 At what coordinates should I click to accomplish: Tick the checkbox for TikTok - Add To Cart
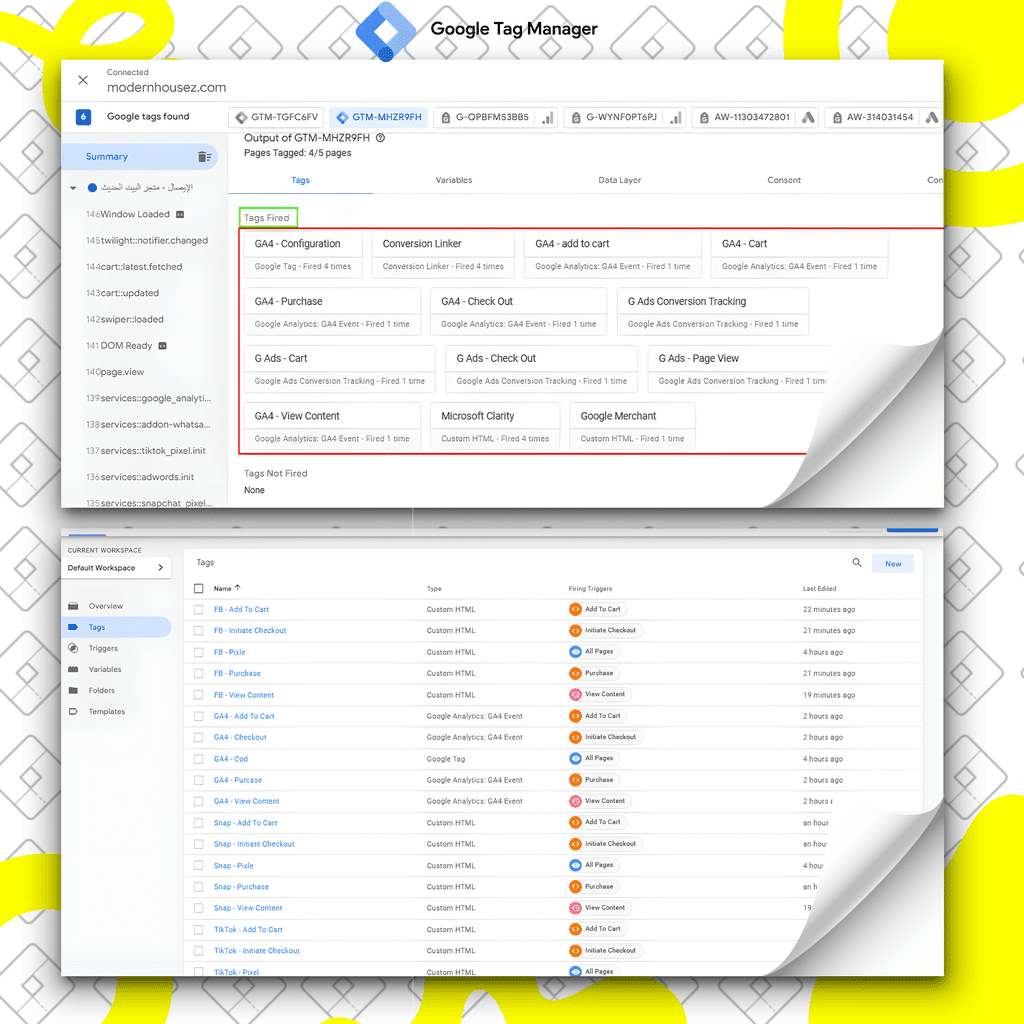click(199, 929)
